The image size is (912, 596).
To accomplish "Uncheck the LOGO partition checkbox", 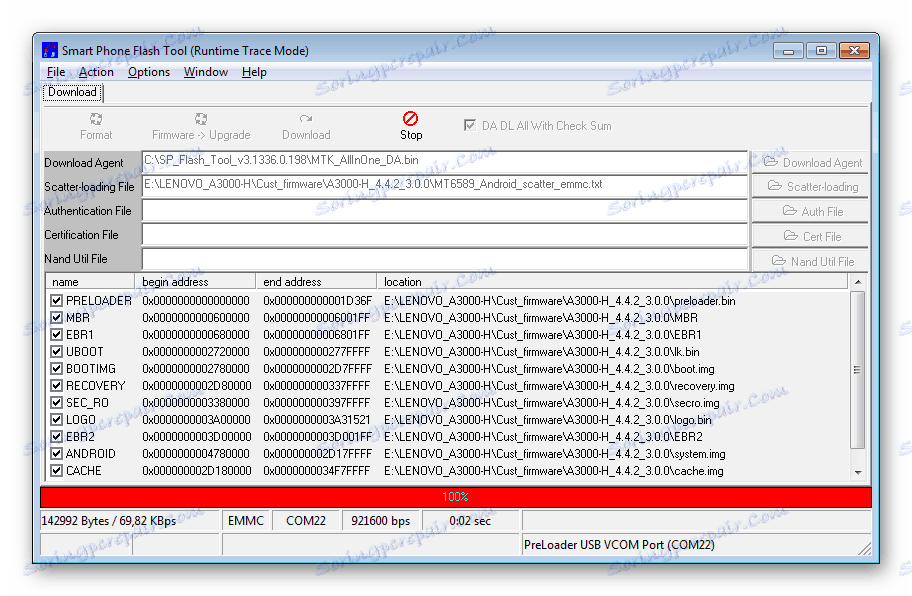I will coord(56,419).
